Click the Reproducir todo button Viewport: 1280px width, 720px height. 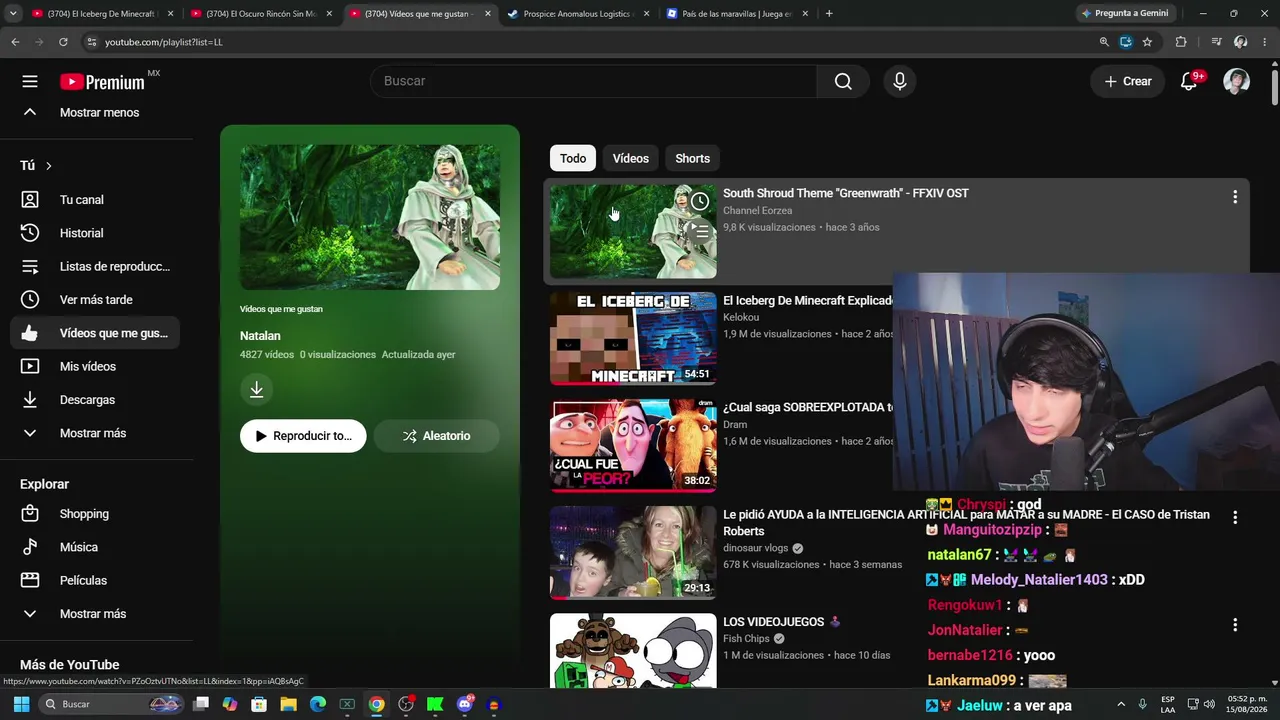click(x=303, y=436)
